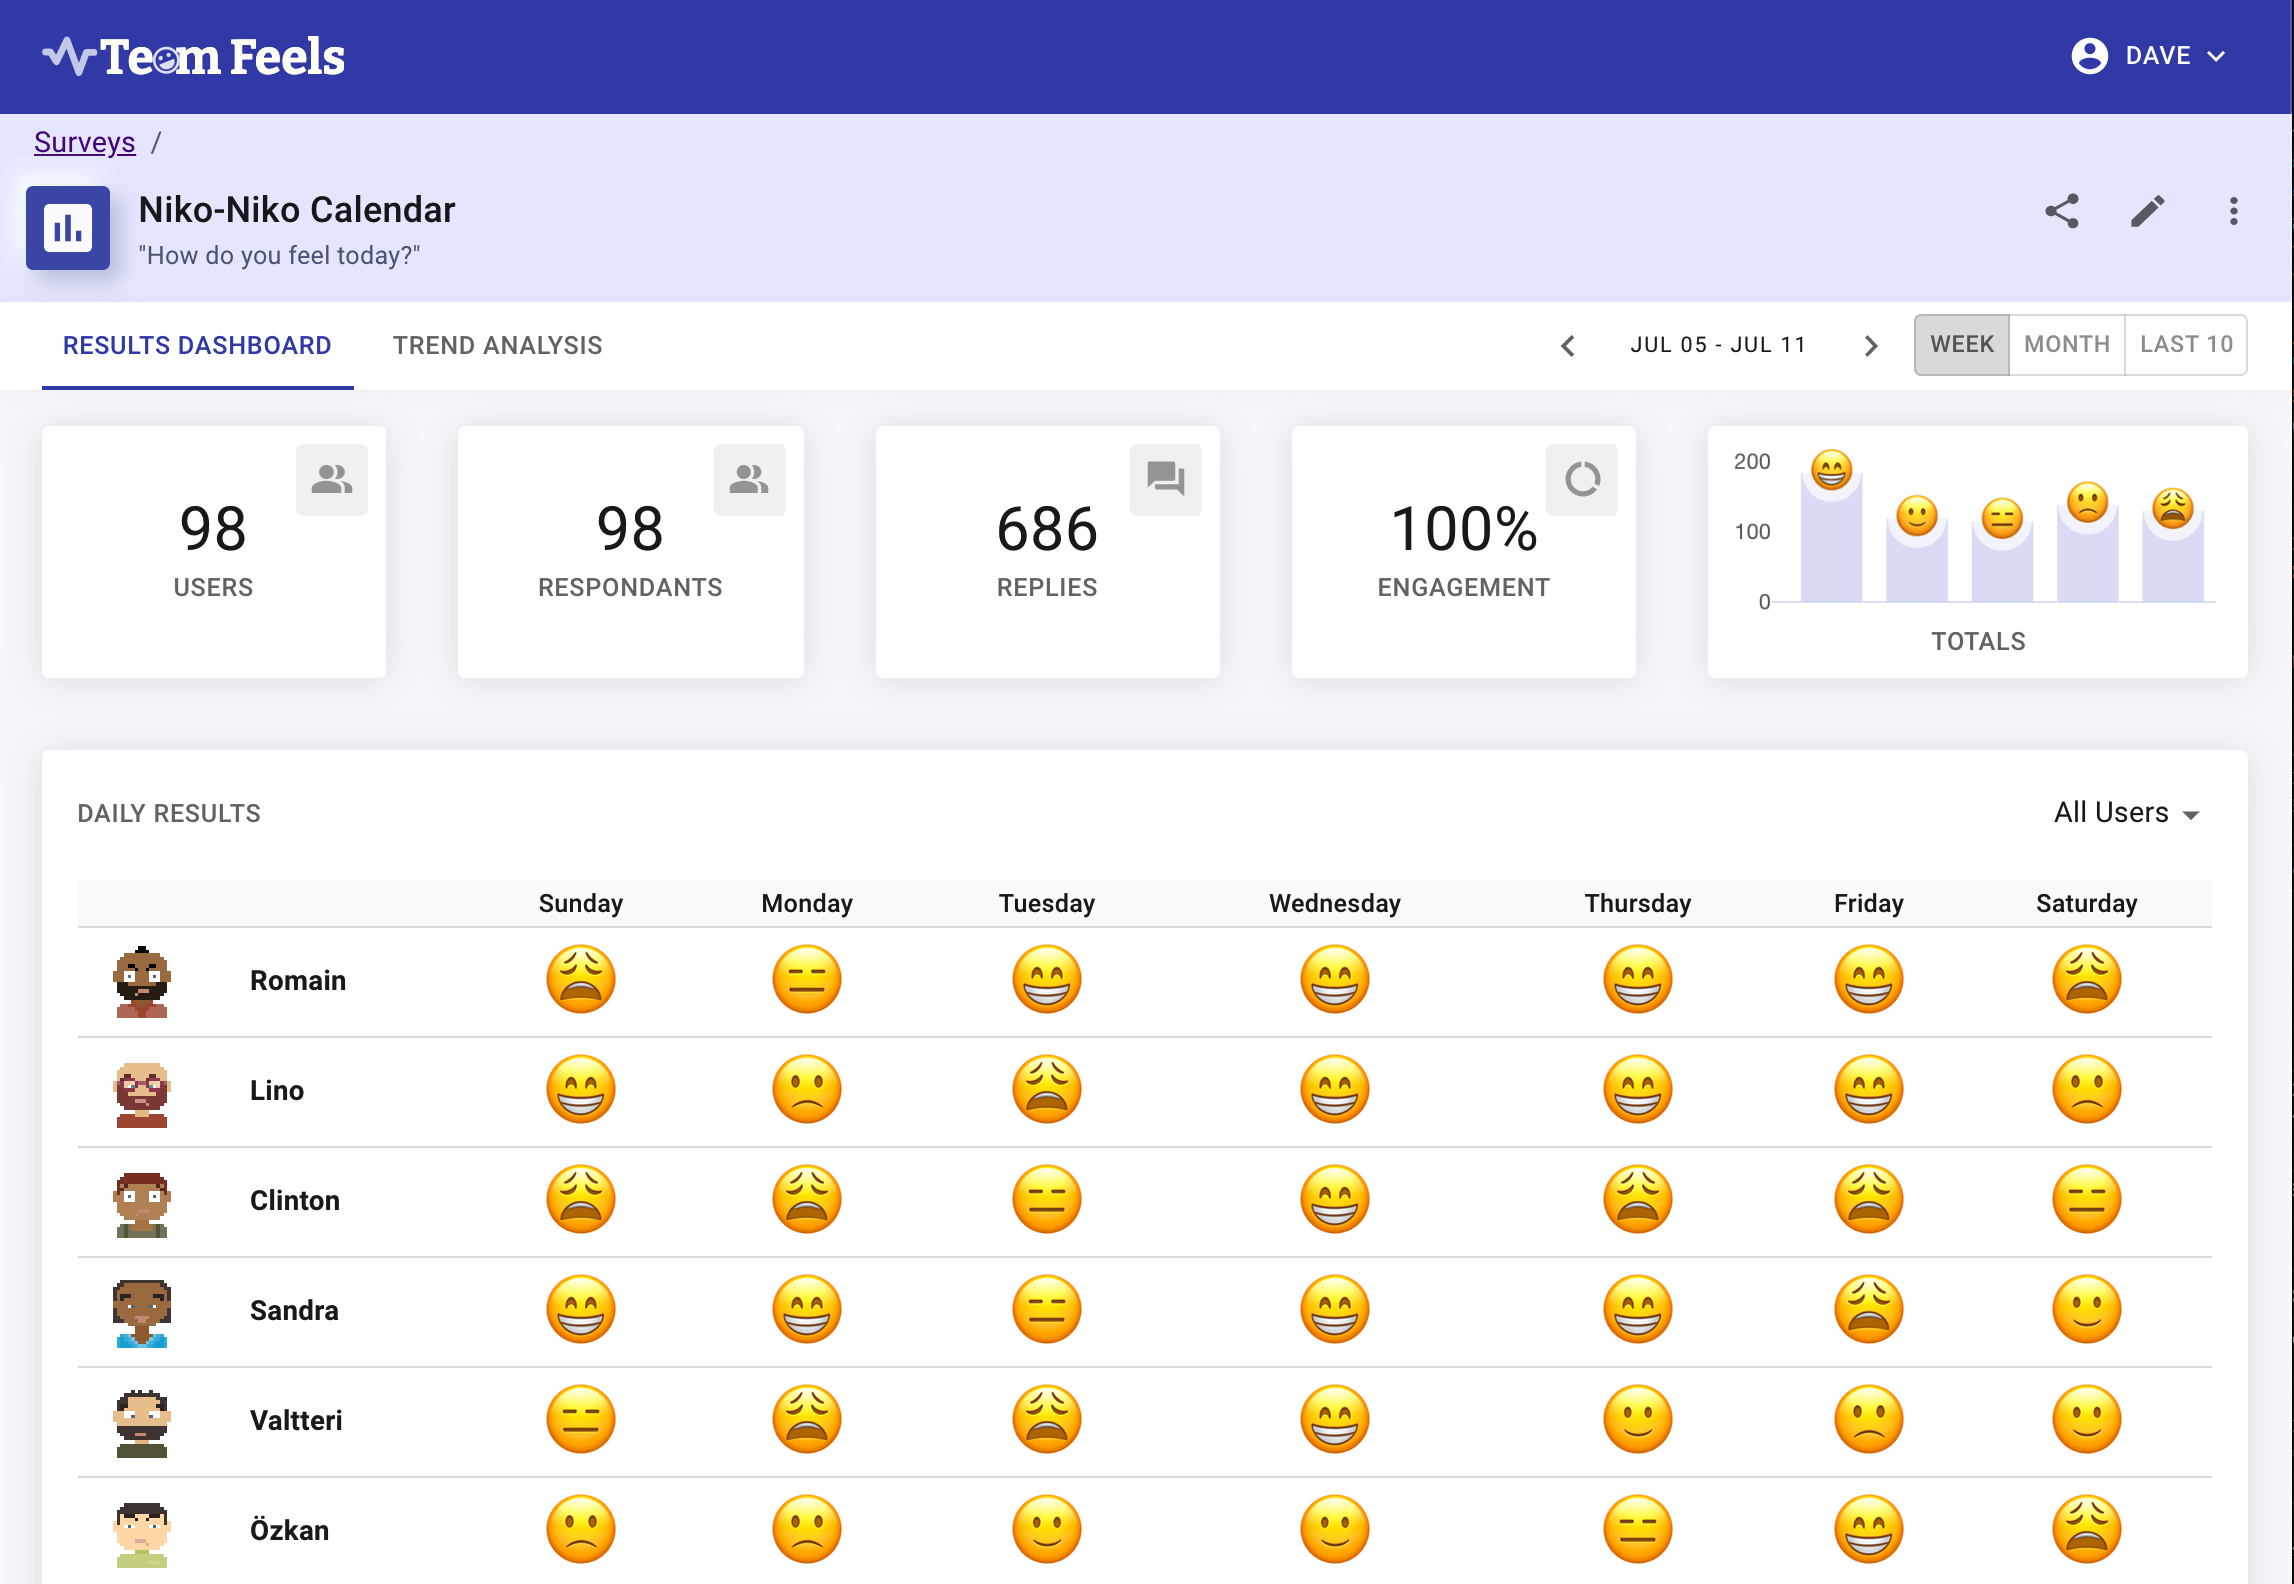Click the Team Feels logo

click(194, 57)
